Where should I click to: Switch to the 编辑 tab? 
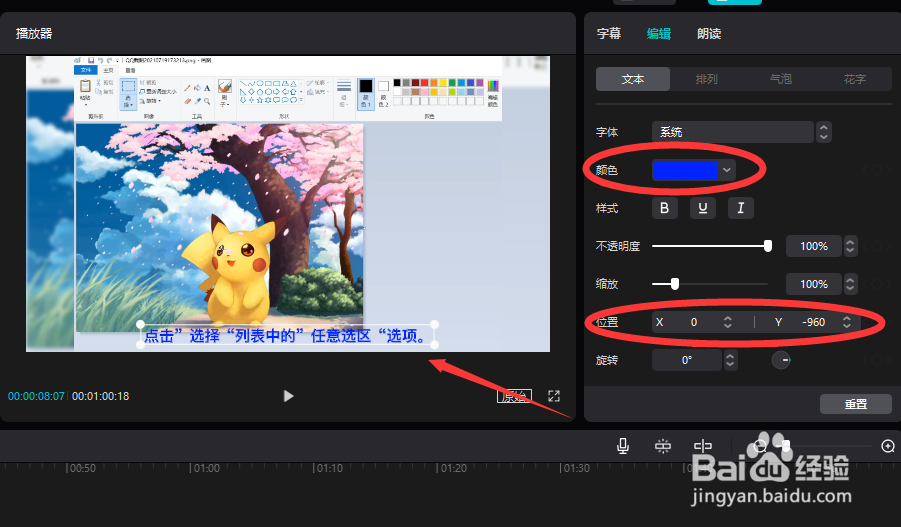click(x=659, y=33)
